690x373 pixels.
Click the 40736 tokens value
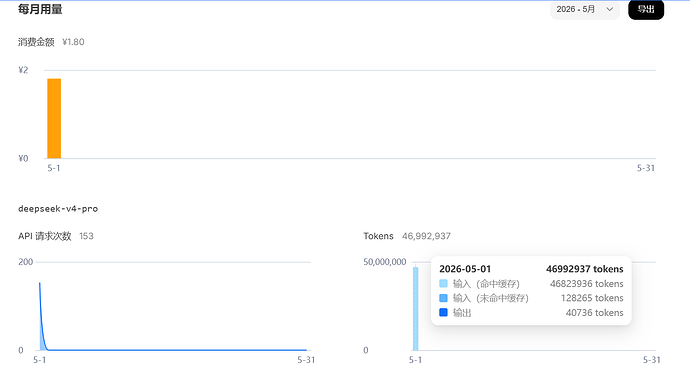(595, 313)
